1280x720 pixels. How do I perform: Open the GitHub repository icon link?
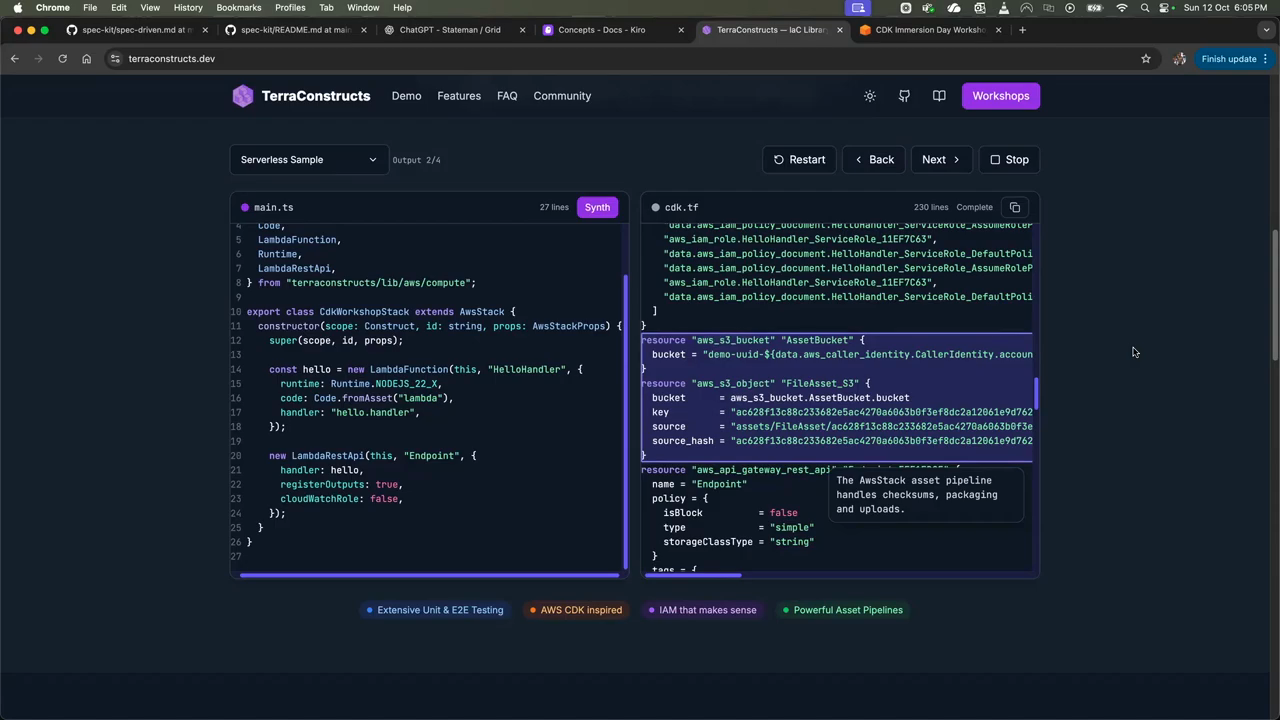pos(904,96)
